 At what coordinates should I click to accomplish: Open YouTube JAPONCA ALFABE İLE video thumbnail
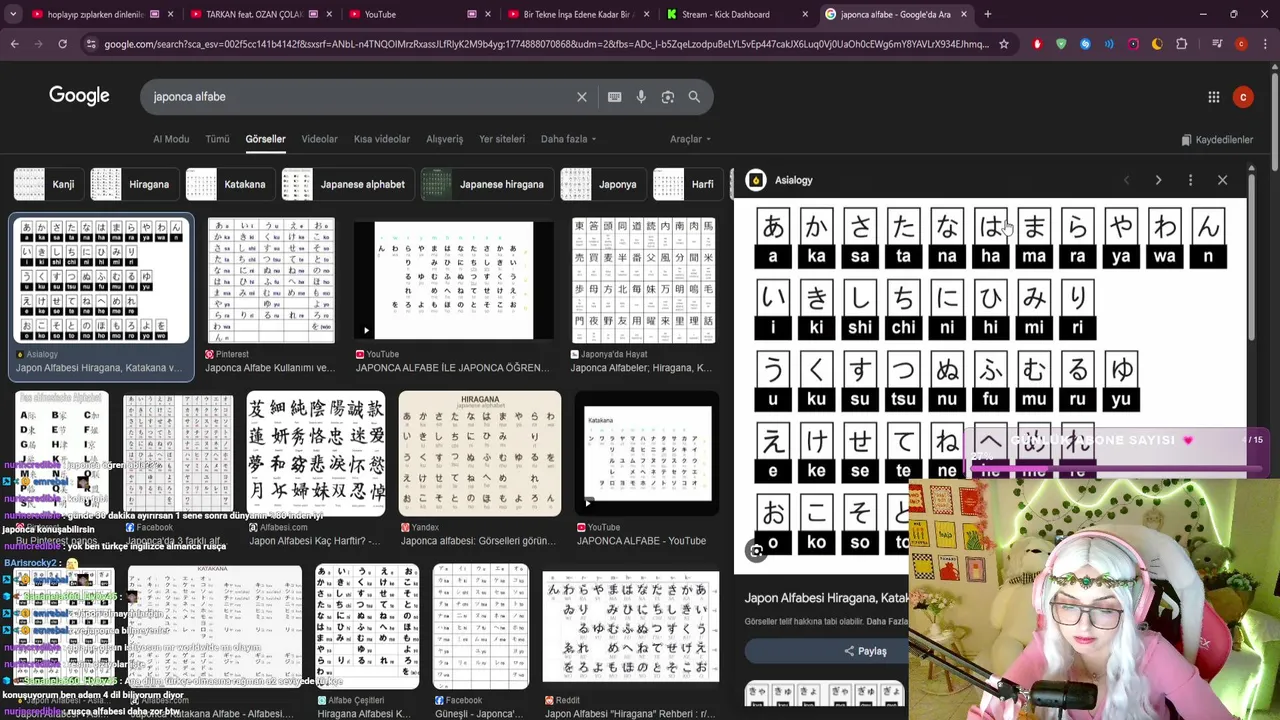pyautogui.click(x=454, y=281)
